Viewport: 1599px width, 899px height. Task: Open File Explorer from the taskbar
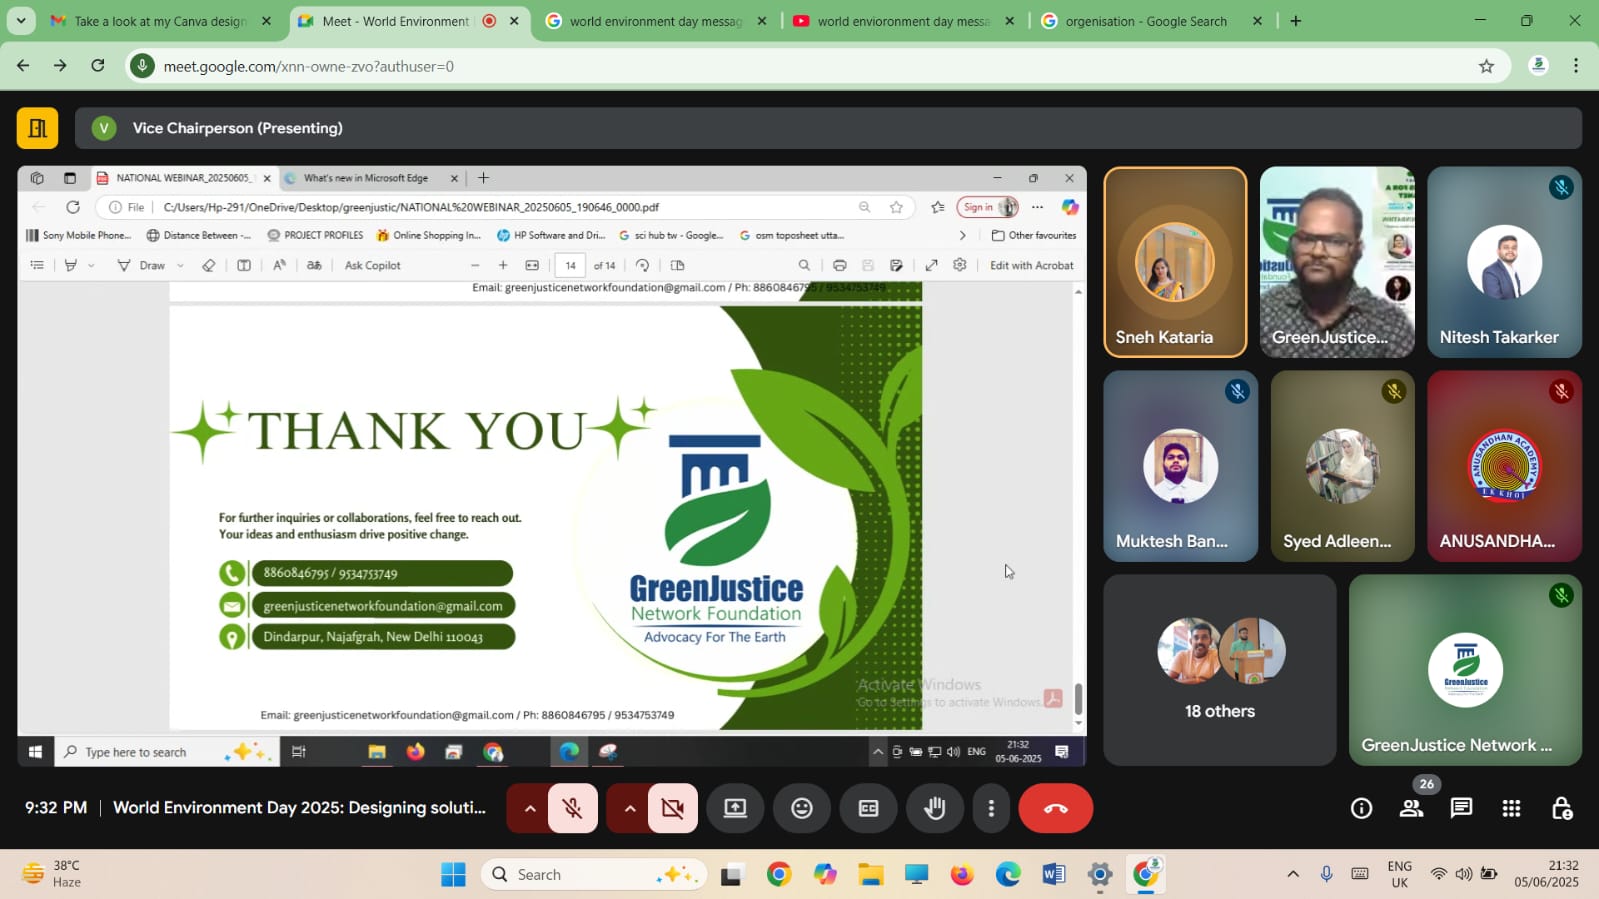[870, 875]
